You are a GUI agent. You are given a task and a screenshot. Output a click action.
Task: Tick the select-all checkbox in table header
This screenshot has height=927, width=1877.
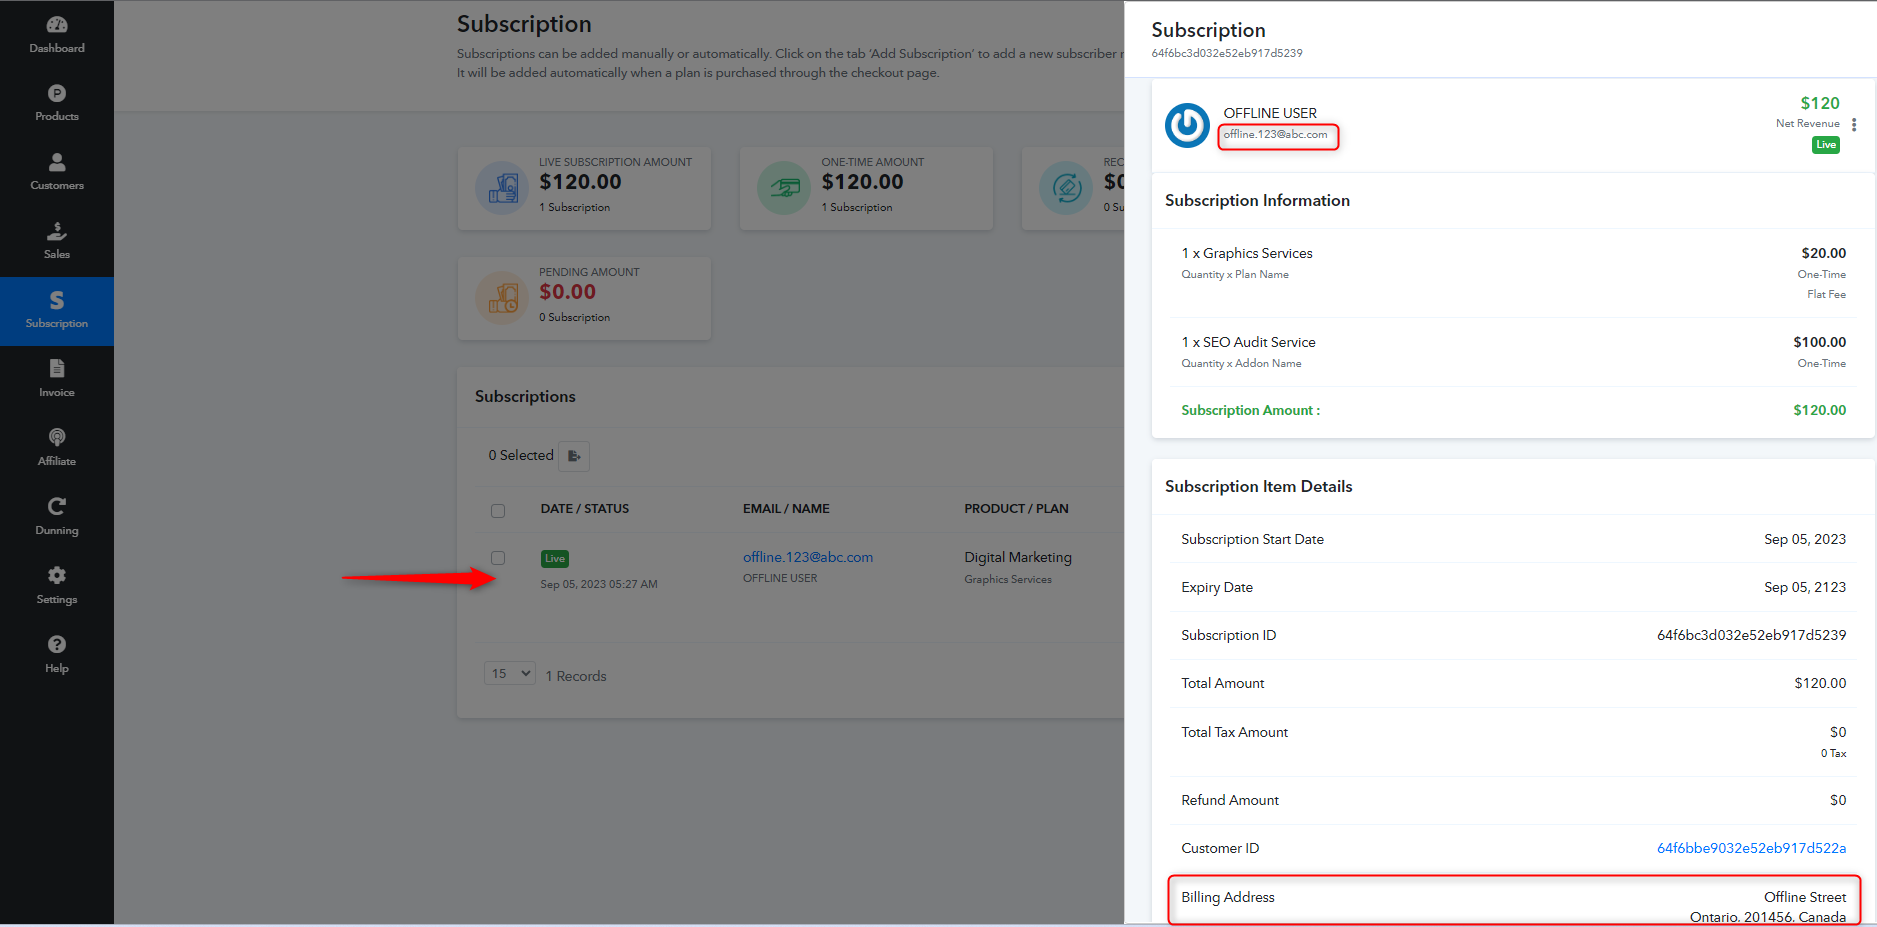(498, 511)
